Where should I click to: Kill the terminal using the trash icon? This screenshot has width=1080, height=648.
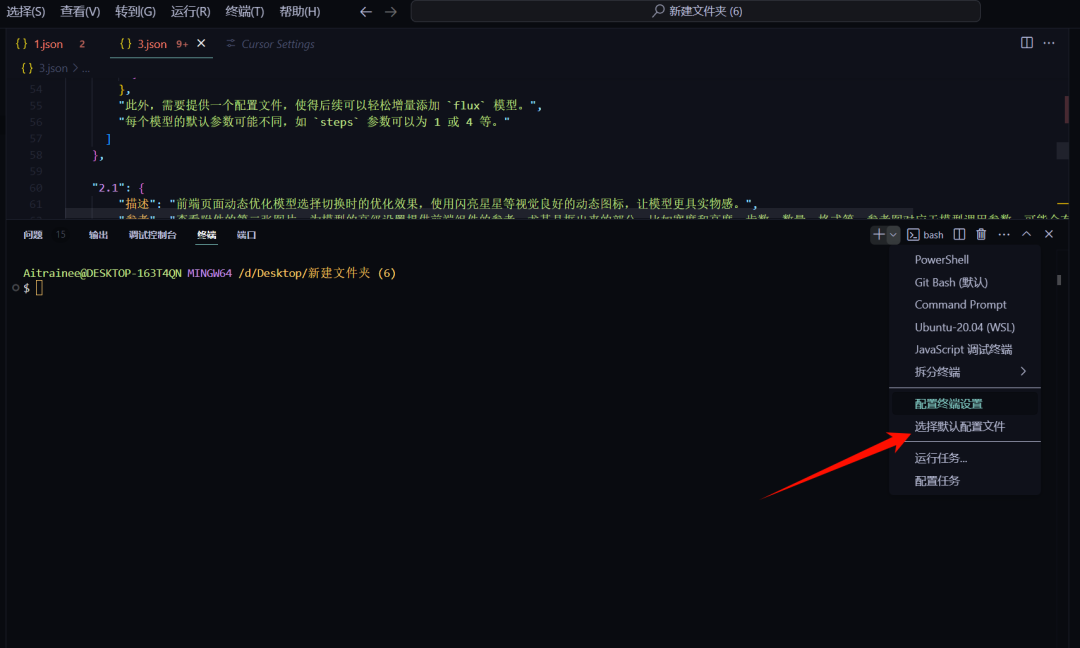tap(981, 234)
